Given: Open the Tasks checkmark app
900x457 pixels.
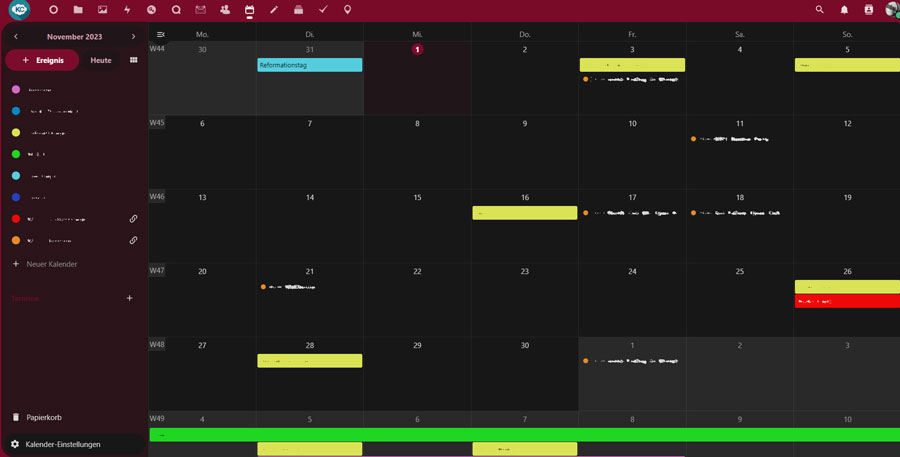Looking at the screenshot, I should coord(322,10).
